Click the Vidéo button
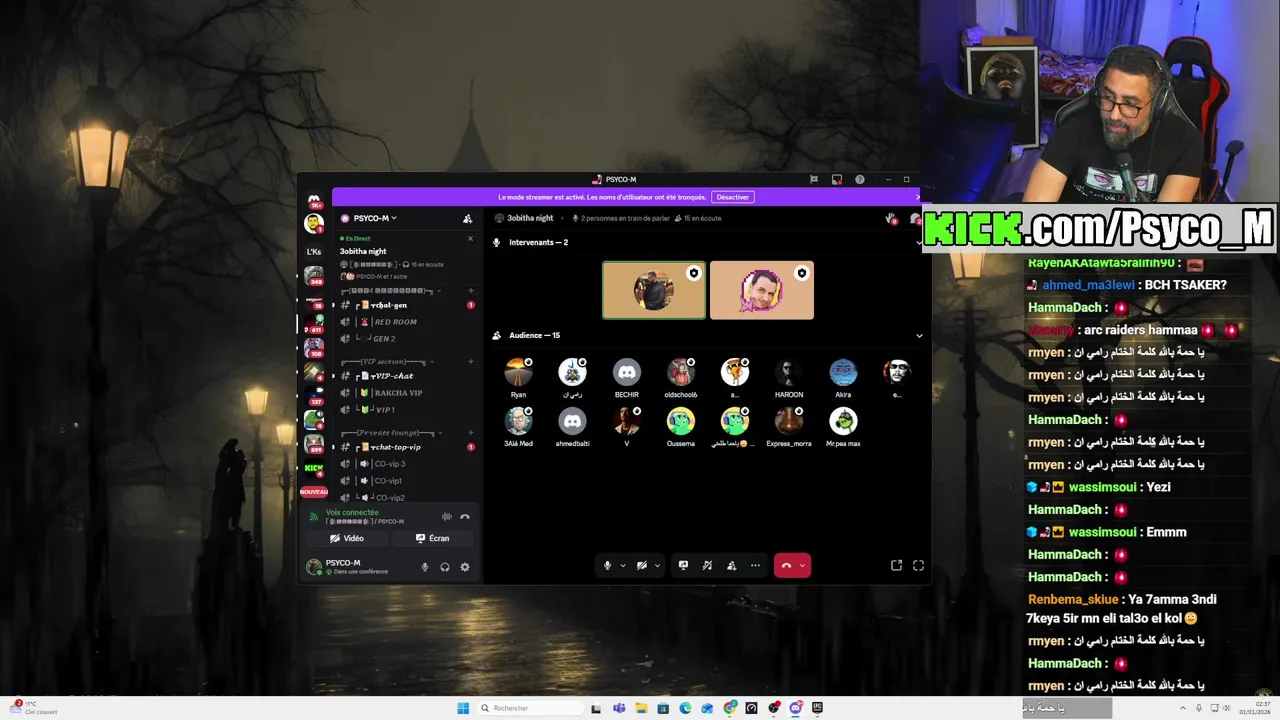The width and height of the screenshot is (1280, 720). tap(347, 538)
